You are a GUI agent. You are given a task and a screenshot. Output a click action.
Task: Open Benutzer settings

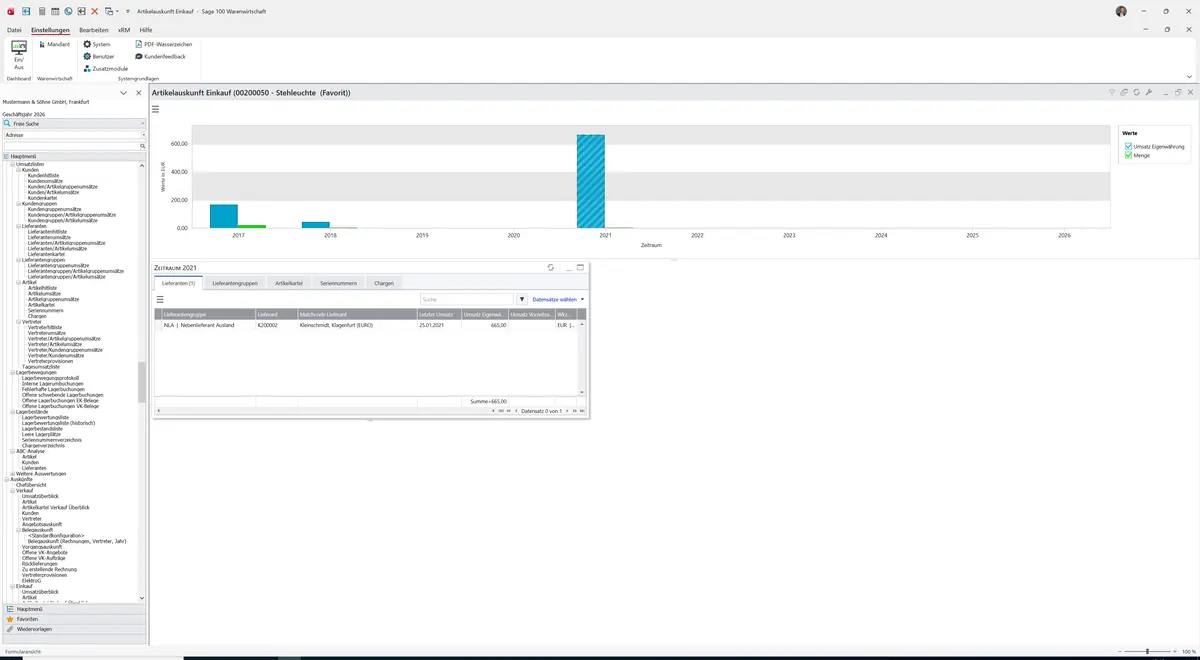[x=99, y=56]
